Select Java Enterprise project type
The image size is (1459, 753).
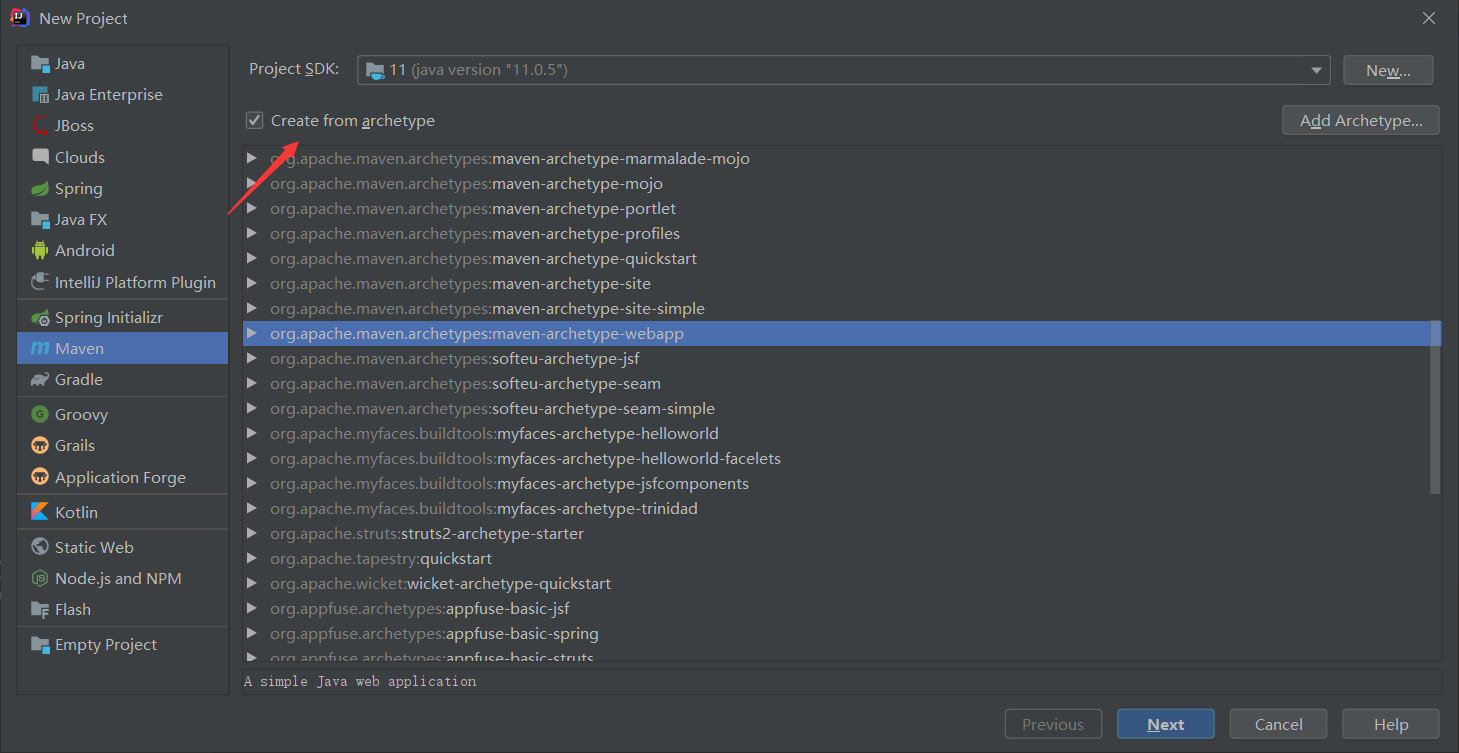click(x=108, y=95)
